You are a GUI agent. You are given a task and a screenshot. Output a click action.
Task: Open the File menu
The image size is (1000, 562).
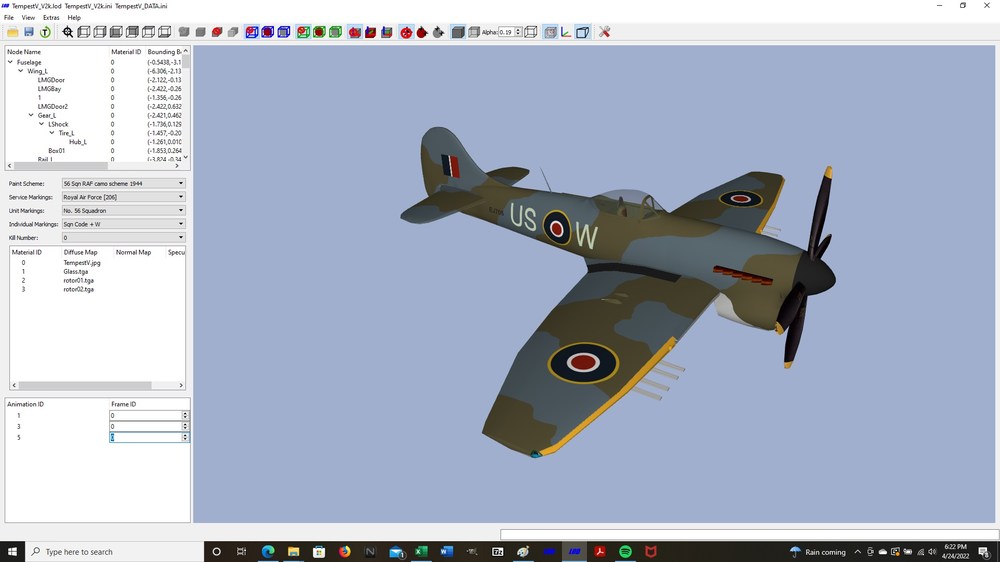point(9,18)
